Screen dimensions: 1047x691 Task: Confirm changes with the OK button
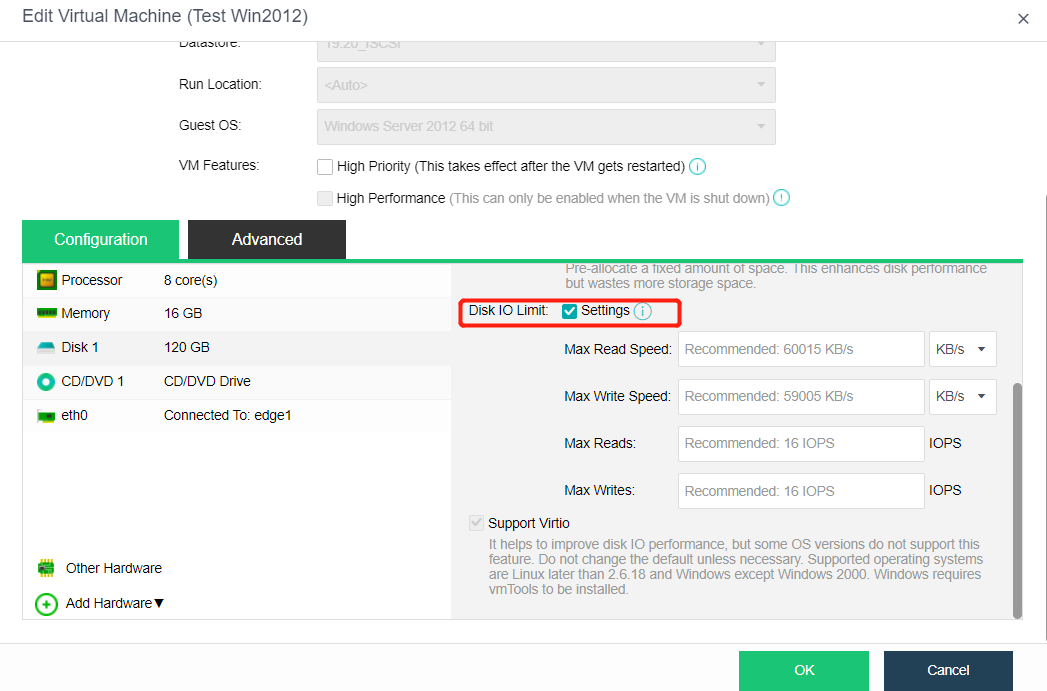click(x=804, y=670)
